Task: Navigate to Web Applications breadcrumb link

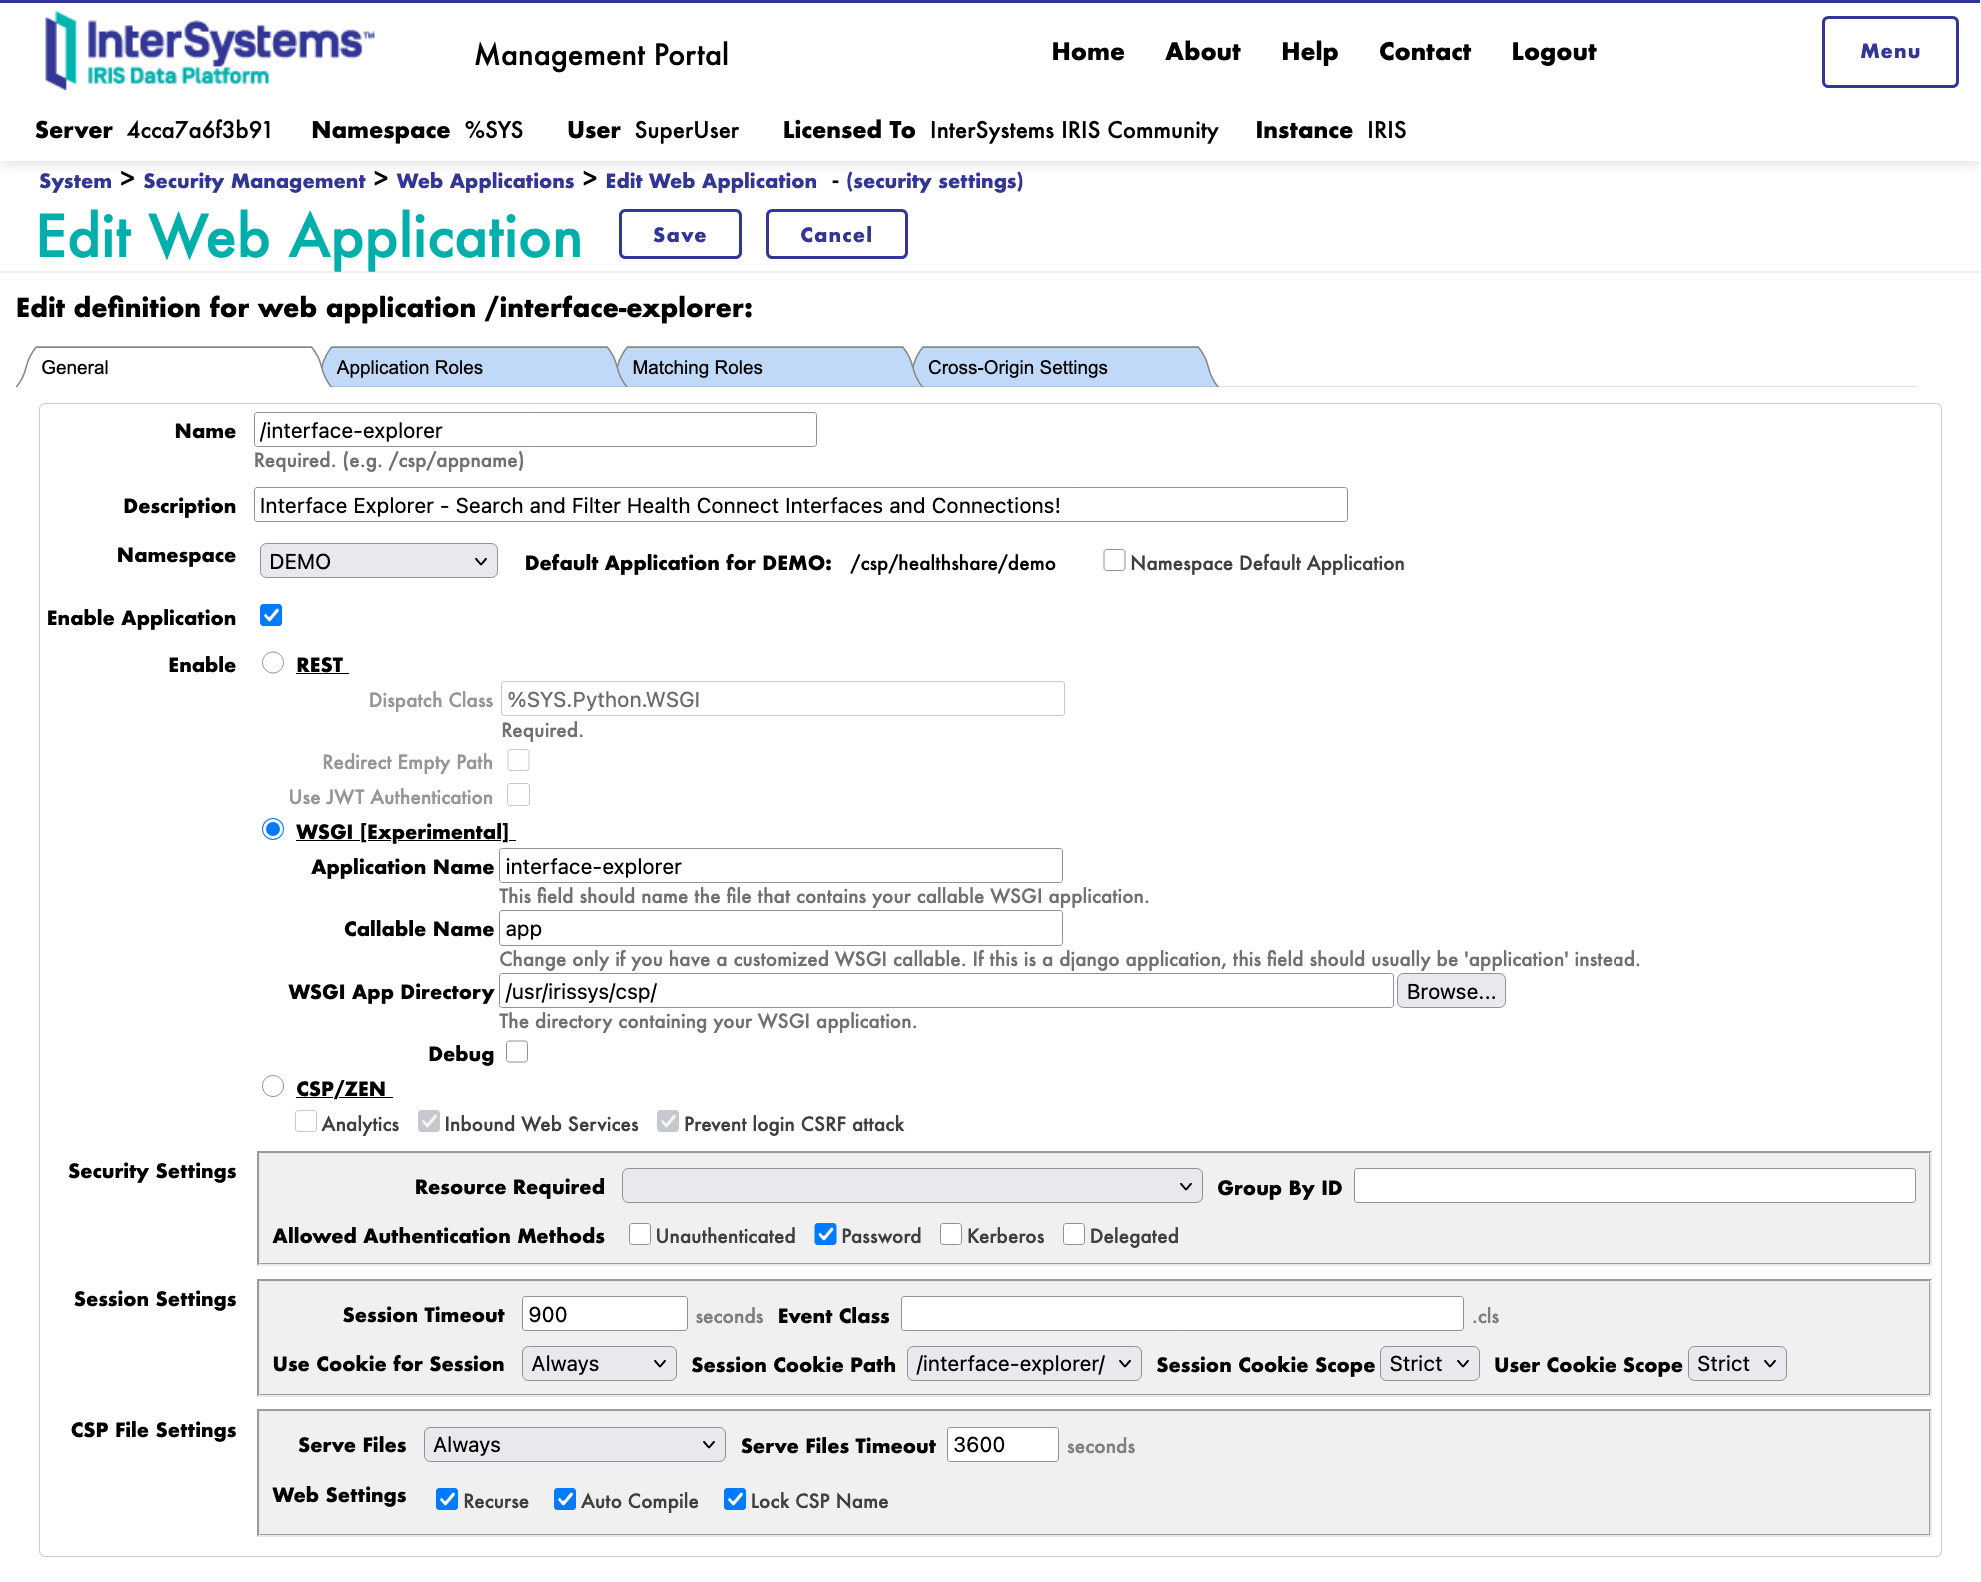Action: pyautogui.click(x=485, y=181)
